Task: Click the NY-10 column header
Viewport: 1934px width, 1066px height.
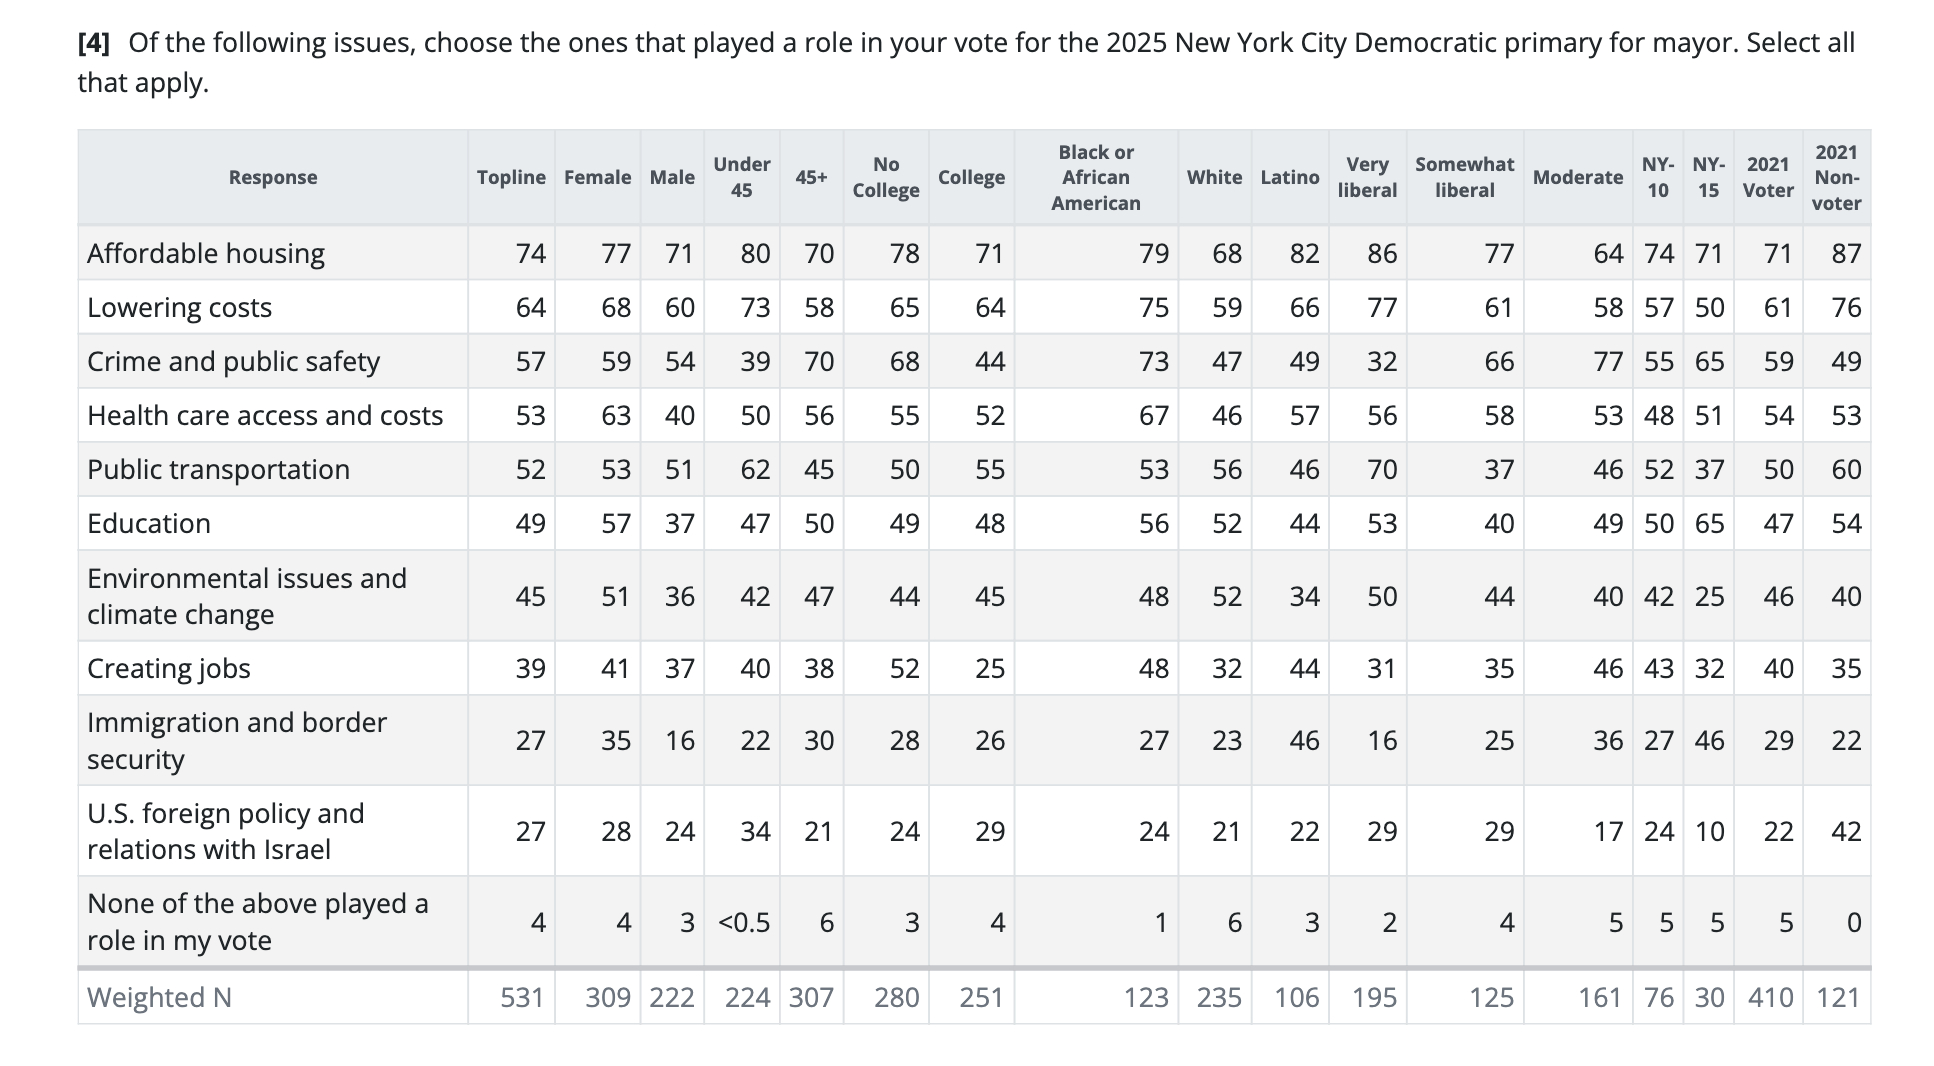Action: click(x=1657, y=177)
